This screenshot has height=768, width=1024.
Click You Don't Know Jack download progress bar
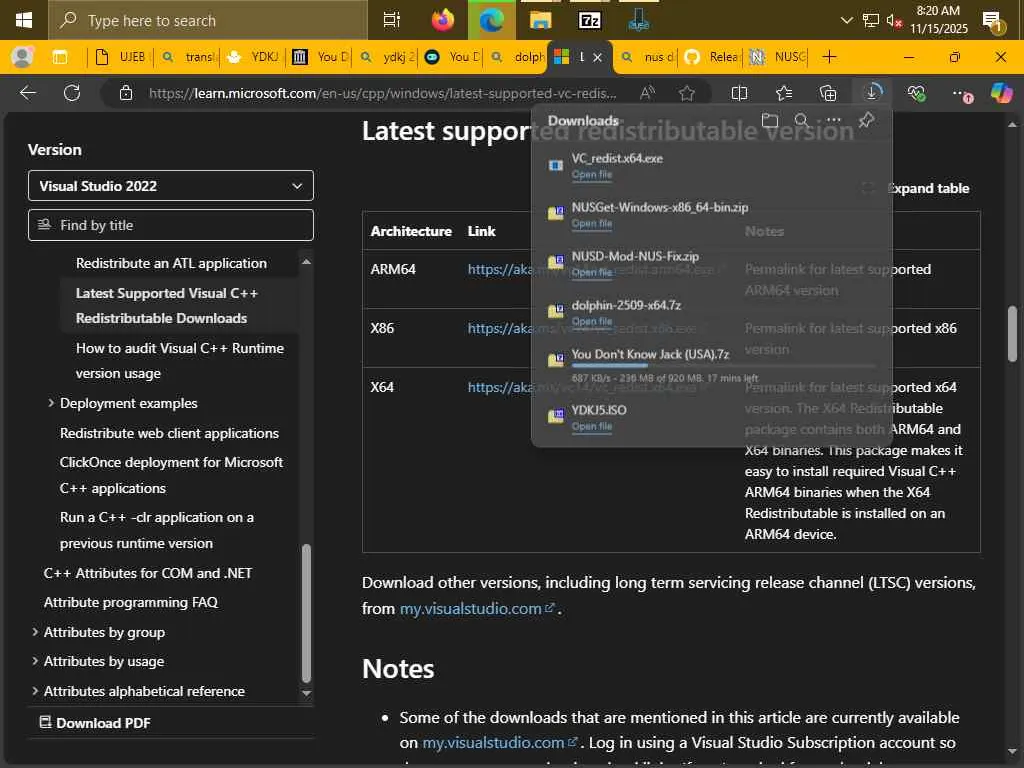(x=723, y=366)
